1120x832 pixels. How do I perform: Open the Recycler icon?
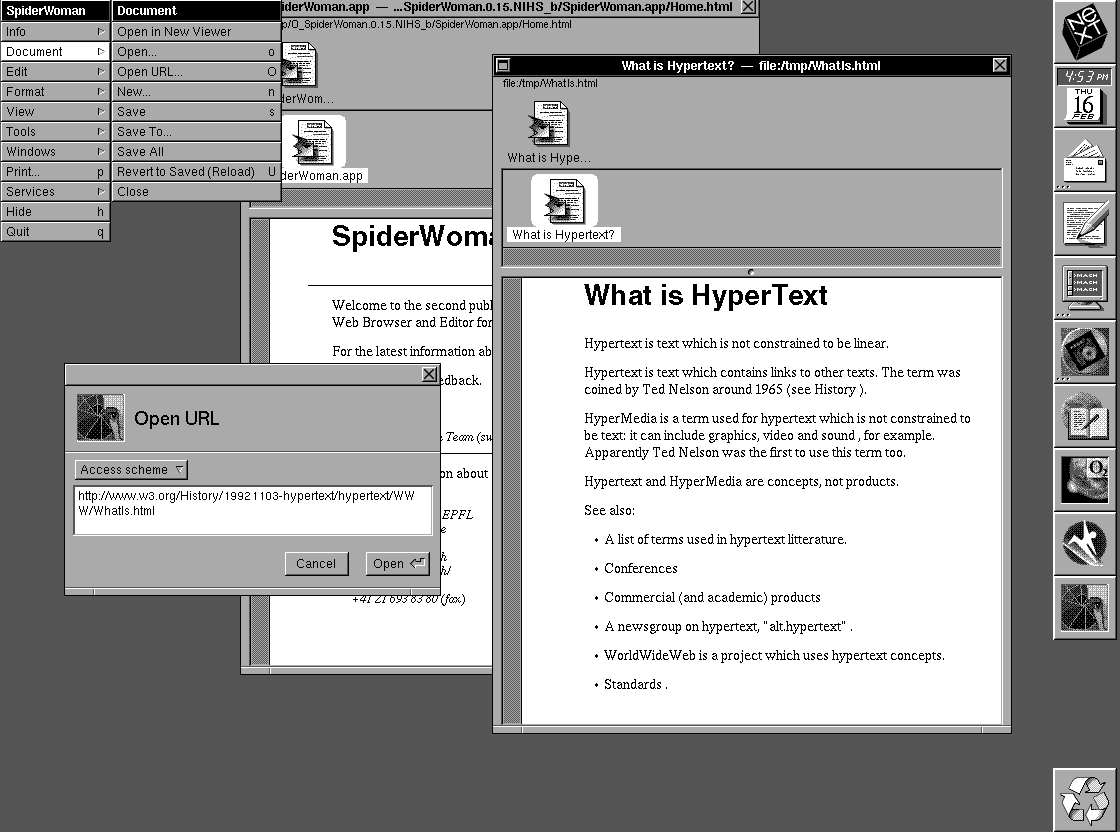1085,799
